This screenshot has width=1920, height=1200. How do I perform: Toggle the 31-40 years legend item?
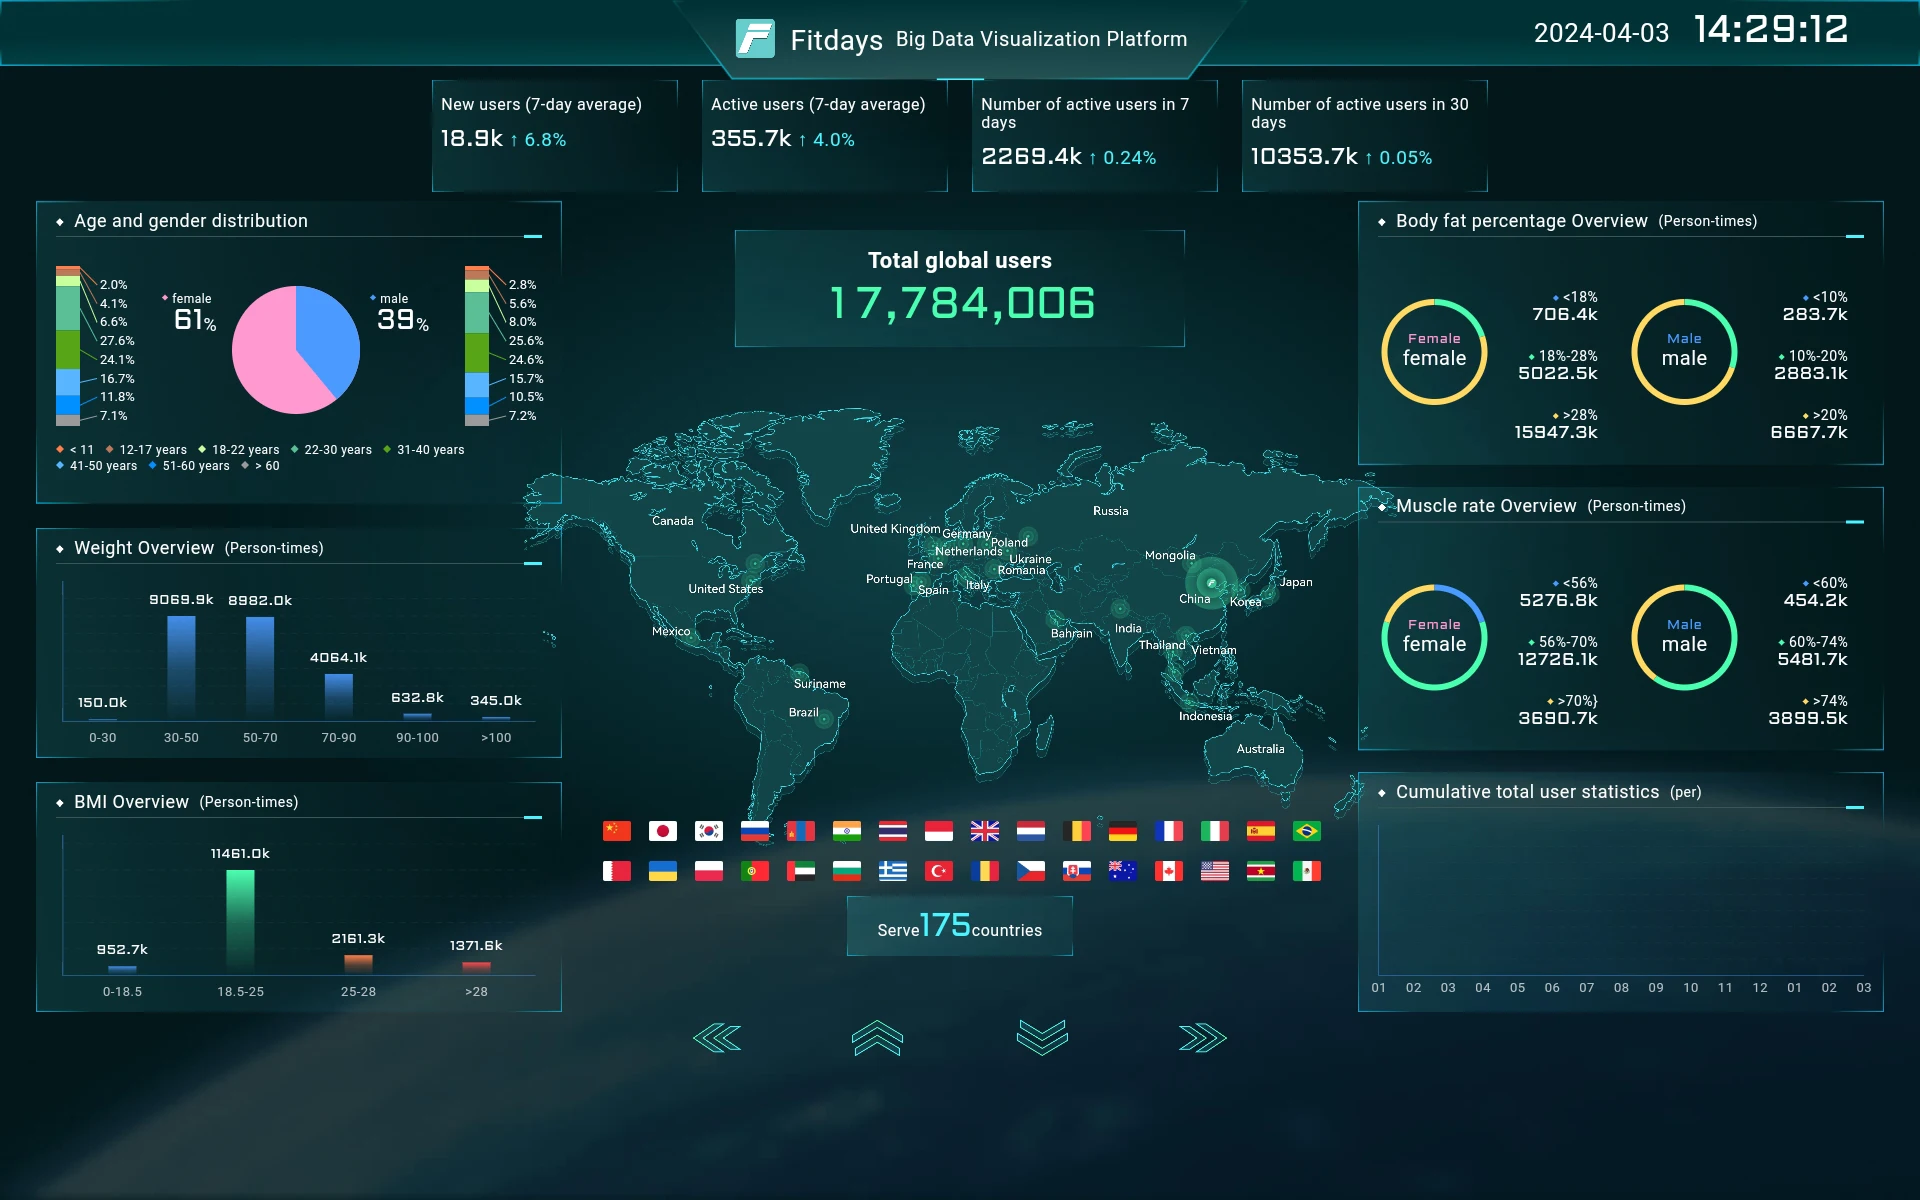point(425,450)
